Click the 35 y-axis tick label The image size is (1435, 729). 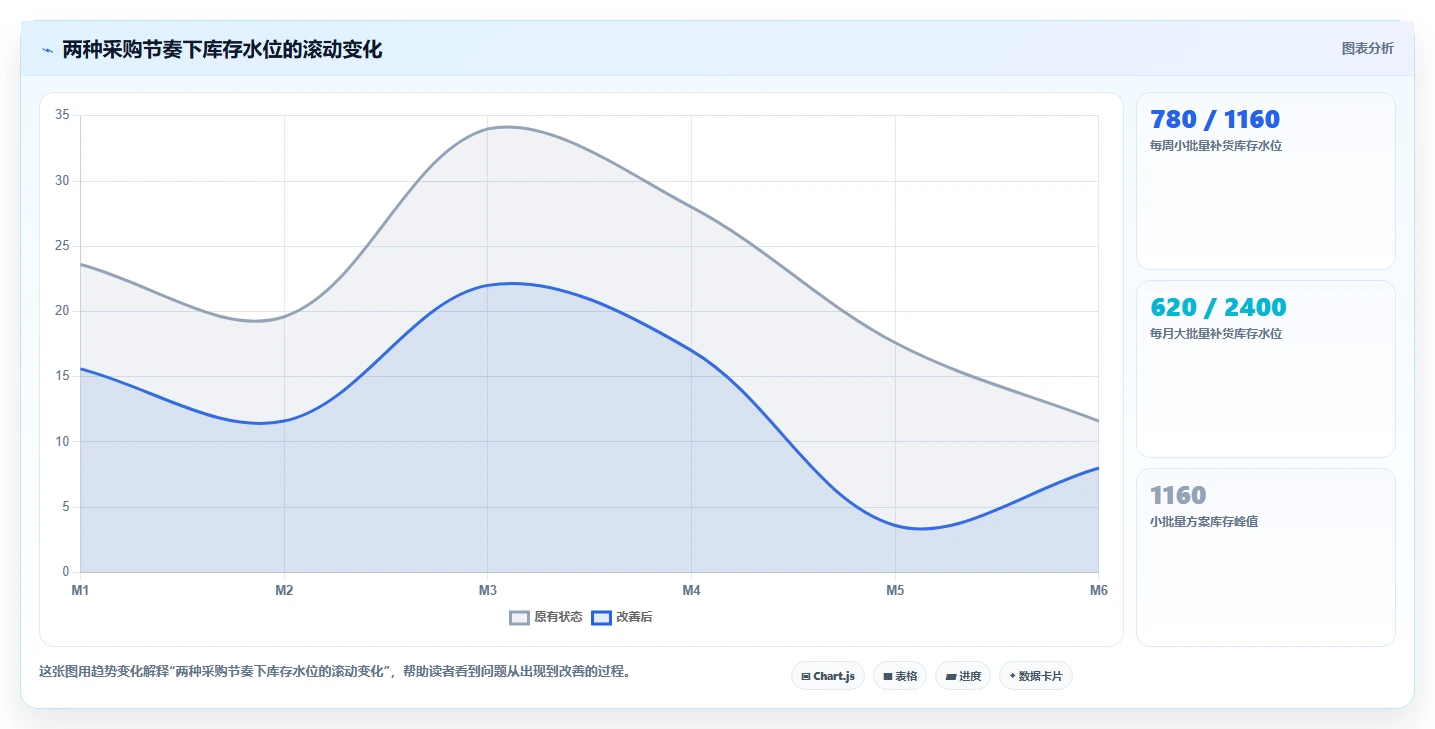pos(62,115)
